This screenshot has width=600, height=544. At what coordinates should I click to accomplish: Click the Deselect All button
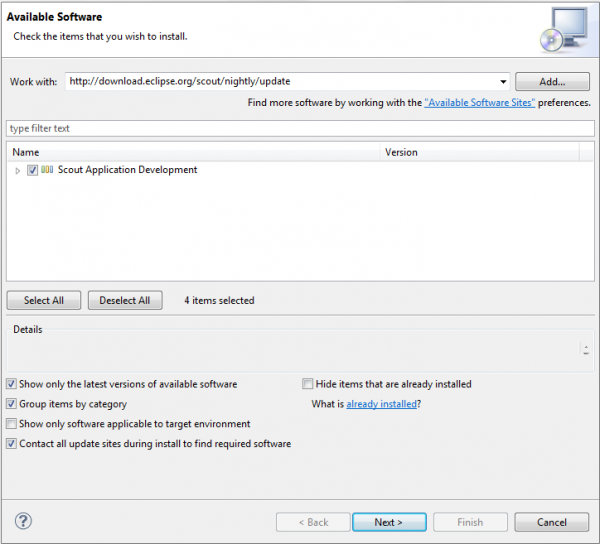coord(125,300)
